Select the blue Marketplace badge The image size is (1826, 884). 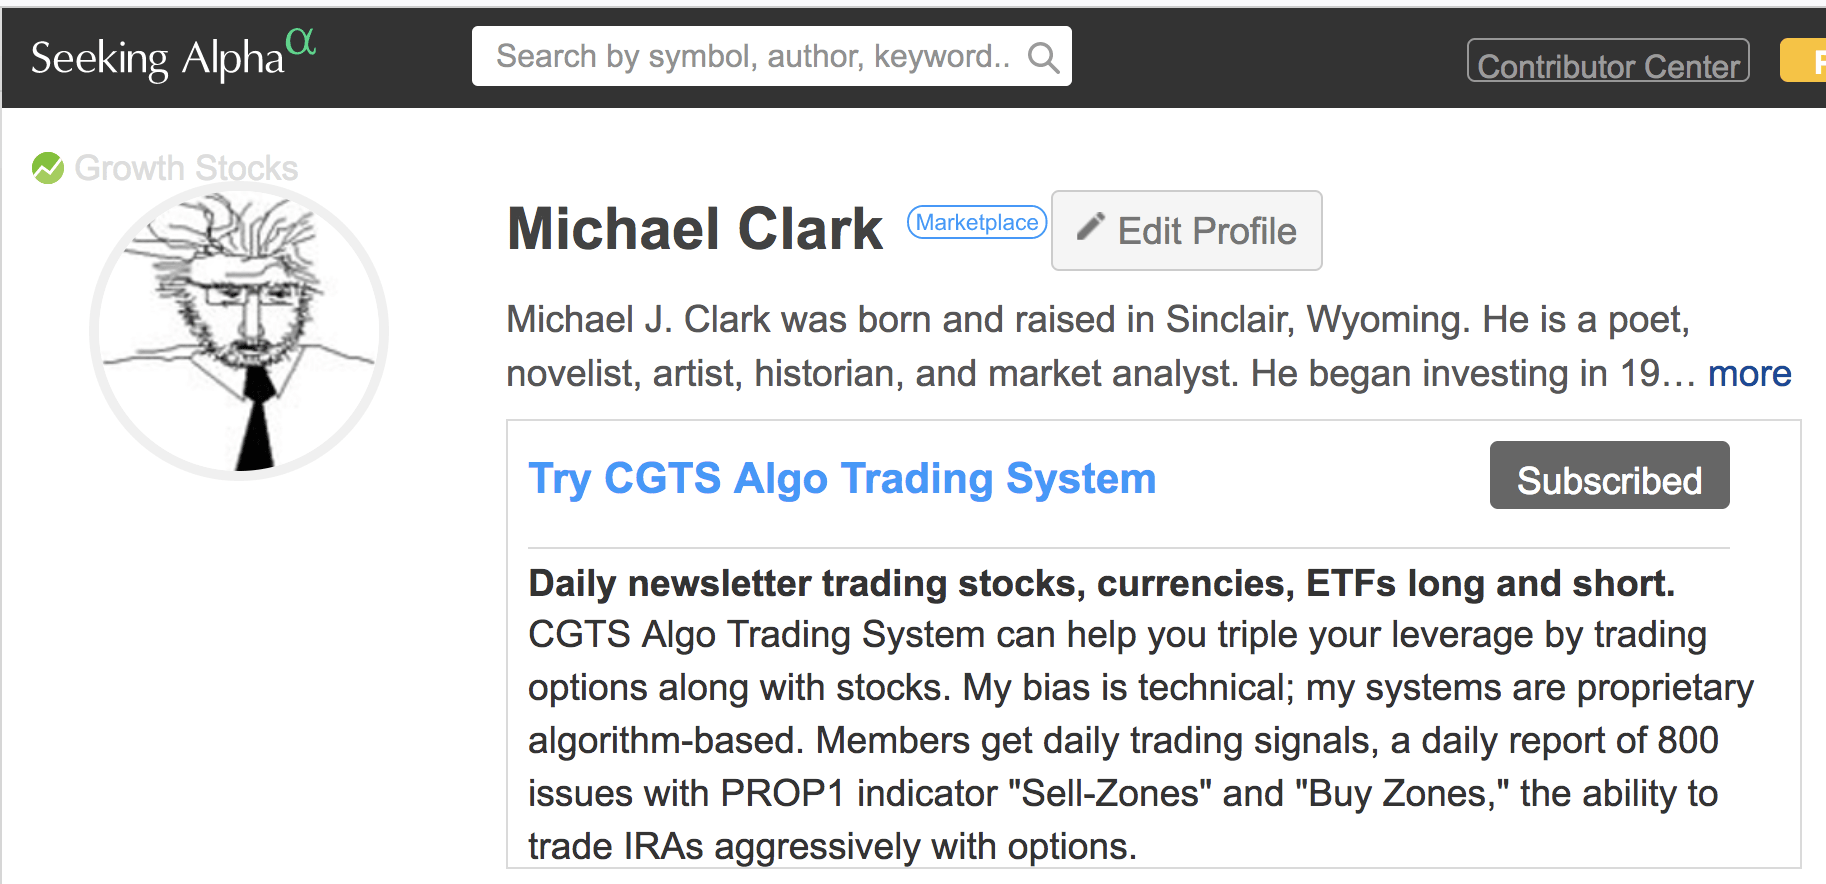(976, 222)
